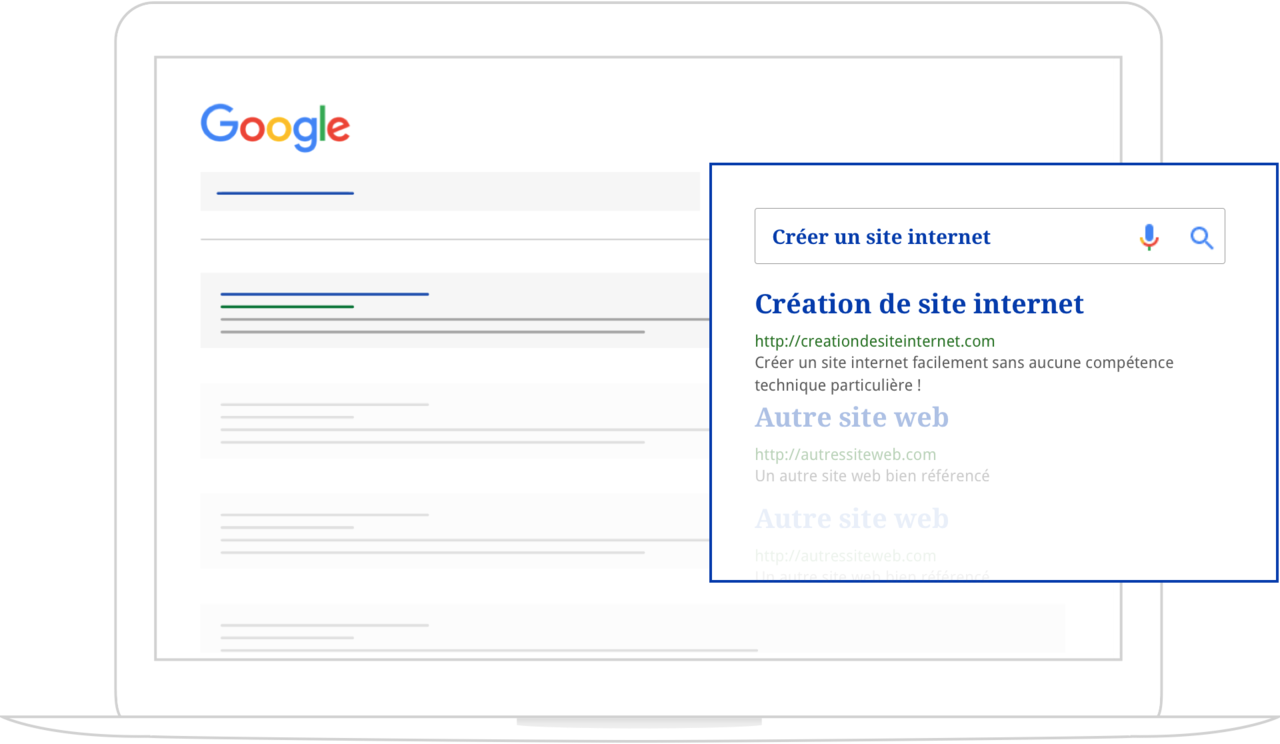Click the magnifying glass search icon
The height and width of the screenshot is (744, 1280).
(x=1201, y=238)
